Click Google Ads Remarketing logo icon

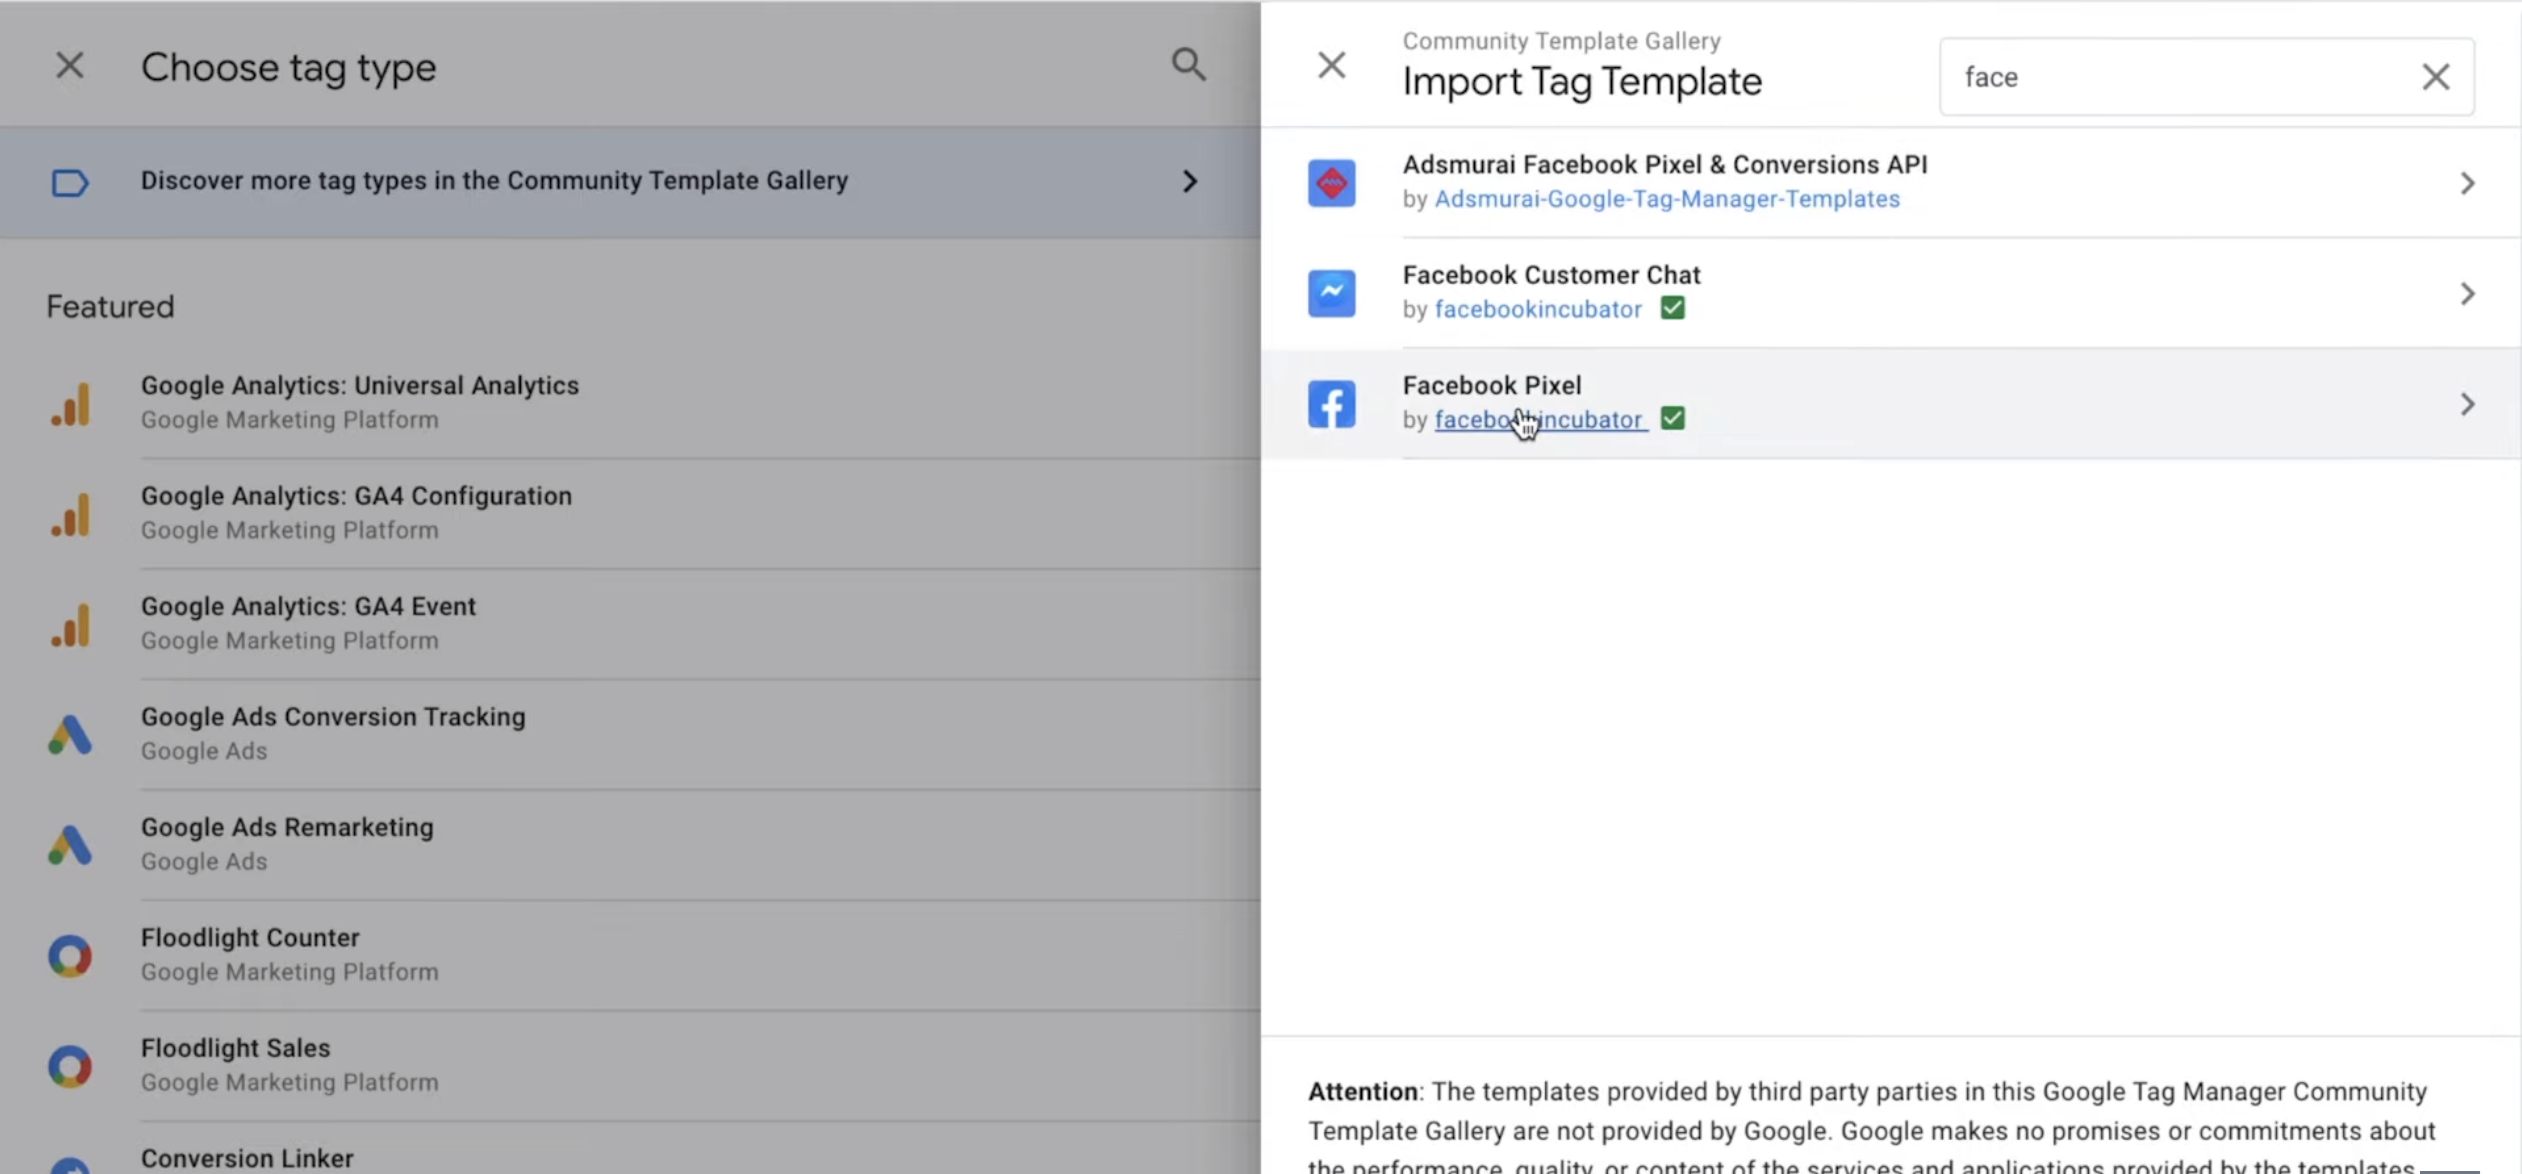click(x=70, y=845)
